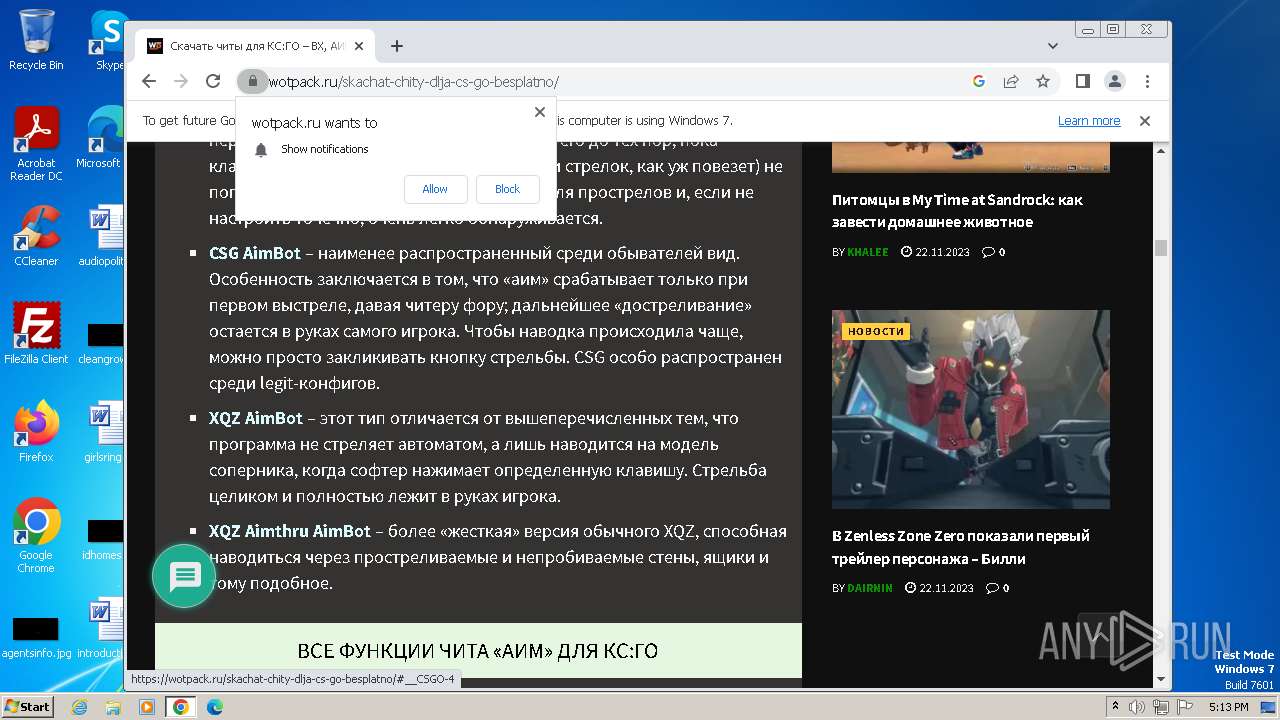
Task: Open Recycle Bin on desktop
Action: [36, 40]
